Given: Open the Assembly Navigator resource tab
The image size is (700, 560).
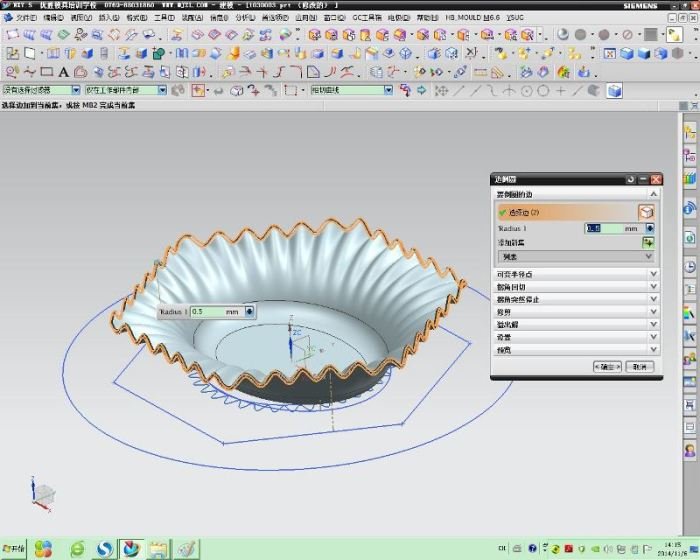Looking at the screenshot, I should [690, 133].
